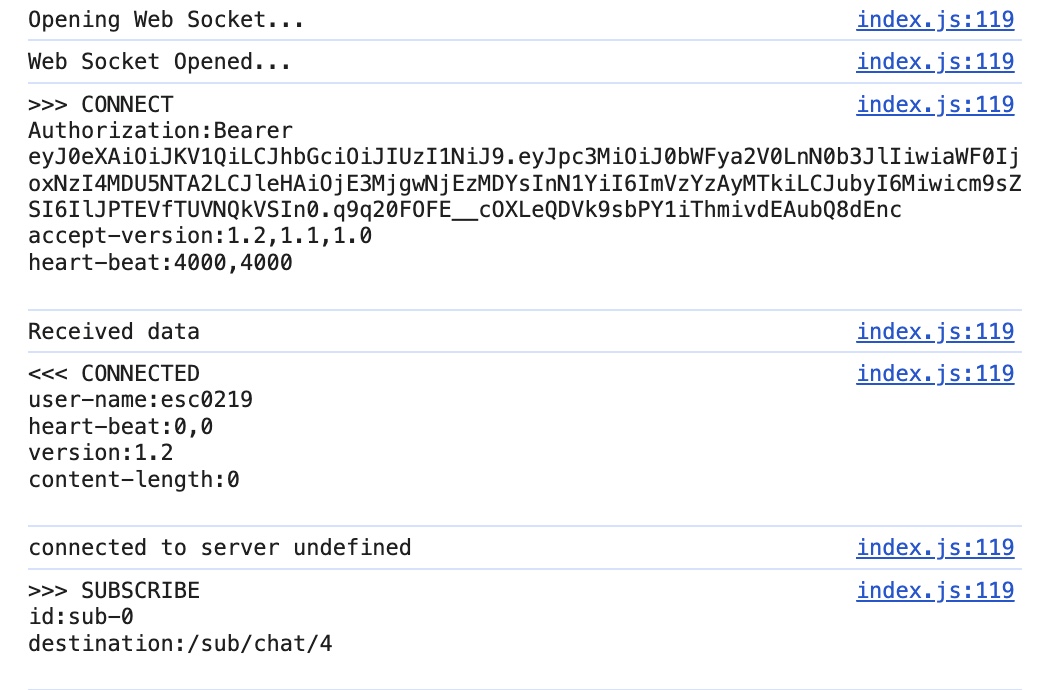This screenshot has height=690, width=1038.
Task: Follow index.js:119 link for >>> SUBSCRIBE entry
Action: pos(935,591)
